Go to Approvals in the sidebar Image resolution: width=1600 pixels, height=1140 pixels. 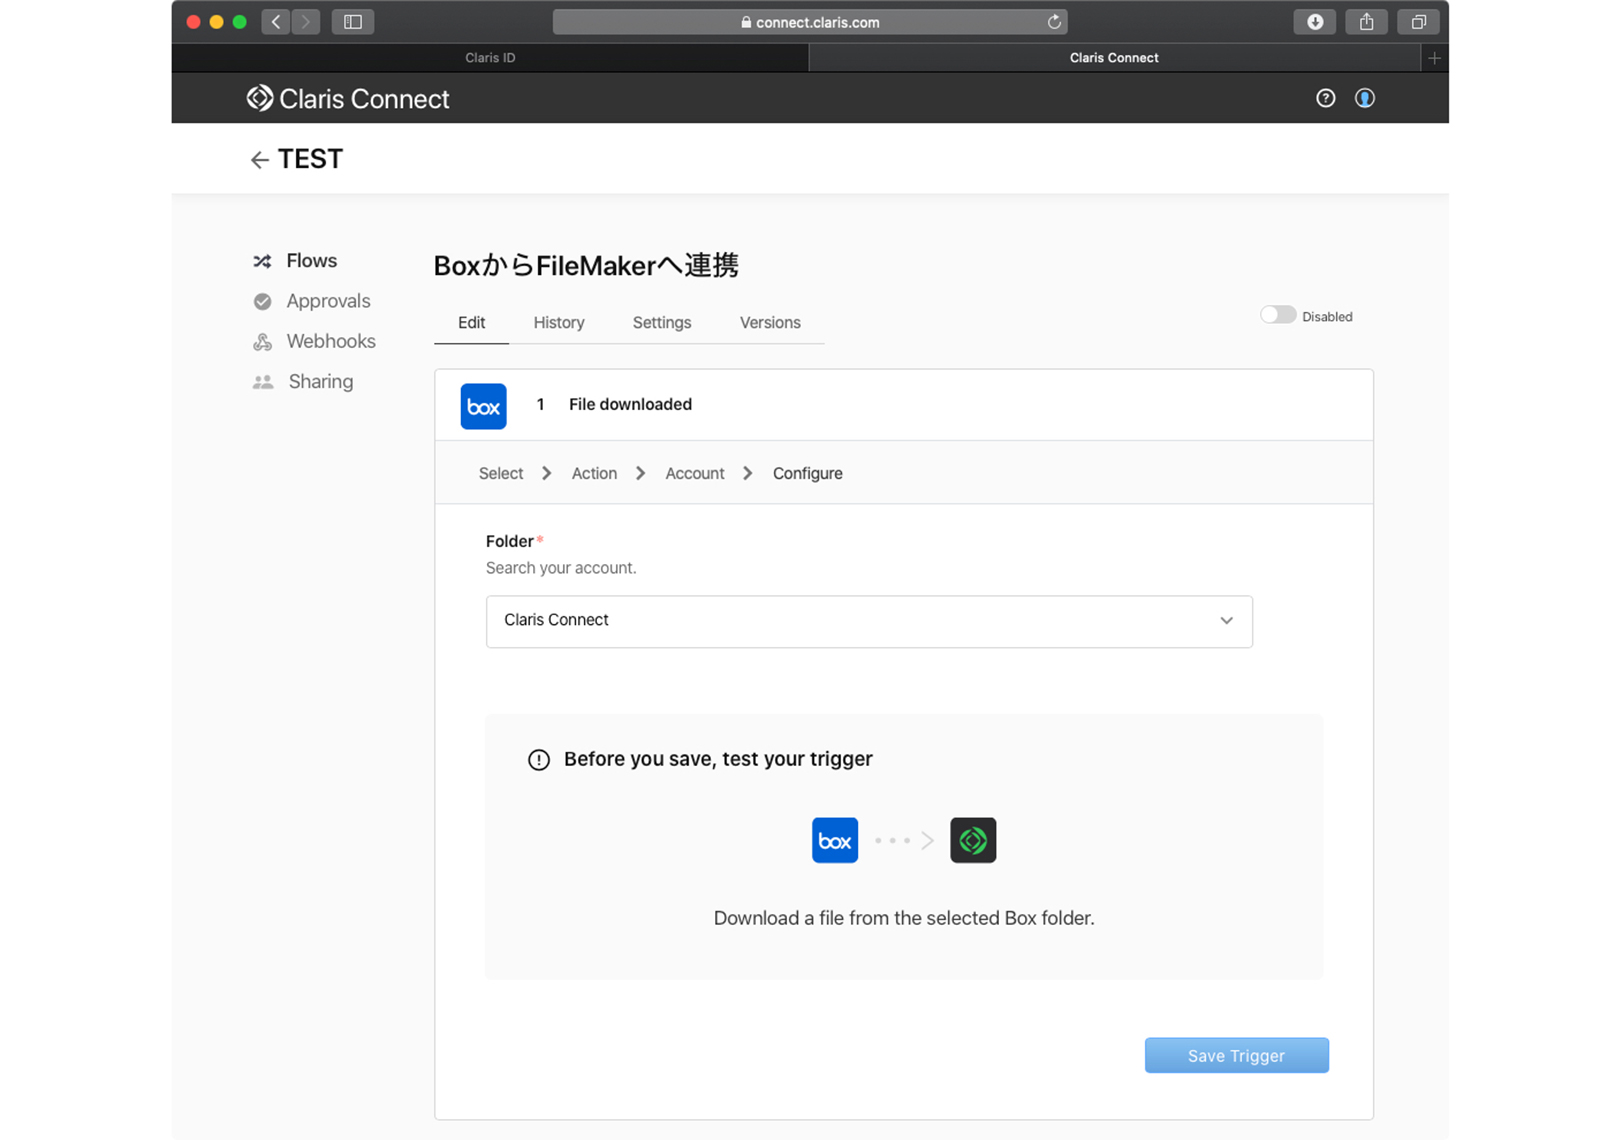pyautogui.click(x=327, y=301)
